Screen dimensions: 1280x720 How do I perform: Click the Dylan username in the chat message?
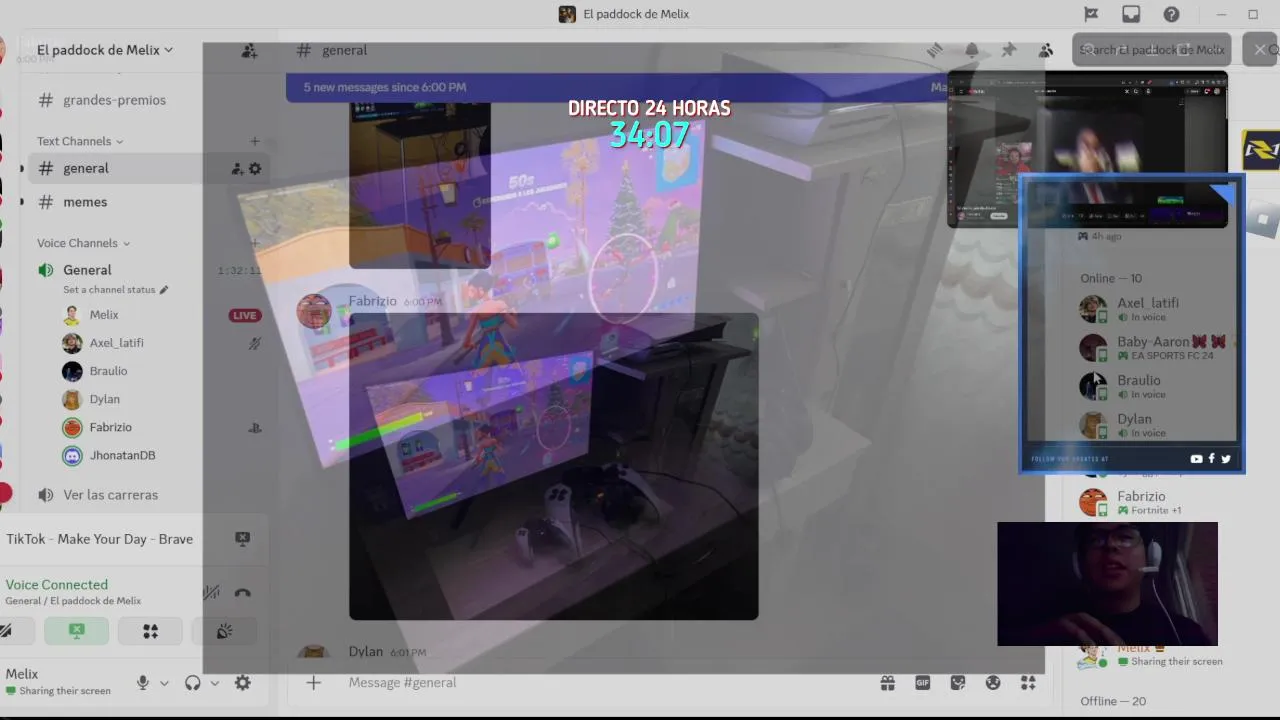366,651
